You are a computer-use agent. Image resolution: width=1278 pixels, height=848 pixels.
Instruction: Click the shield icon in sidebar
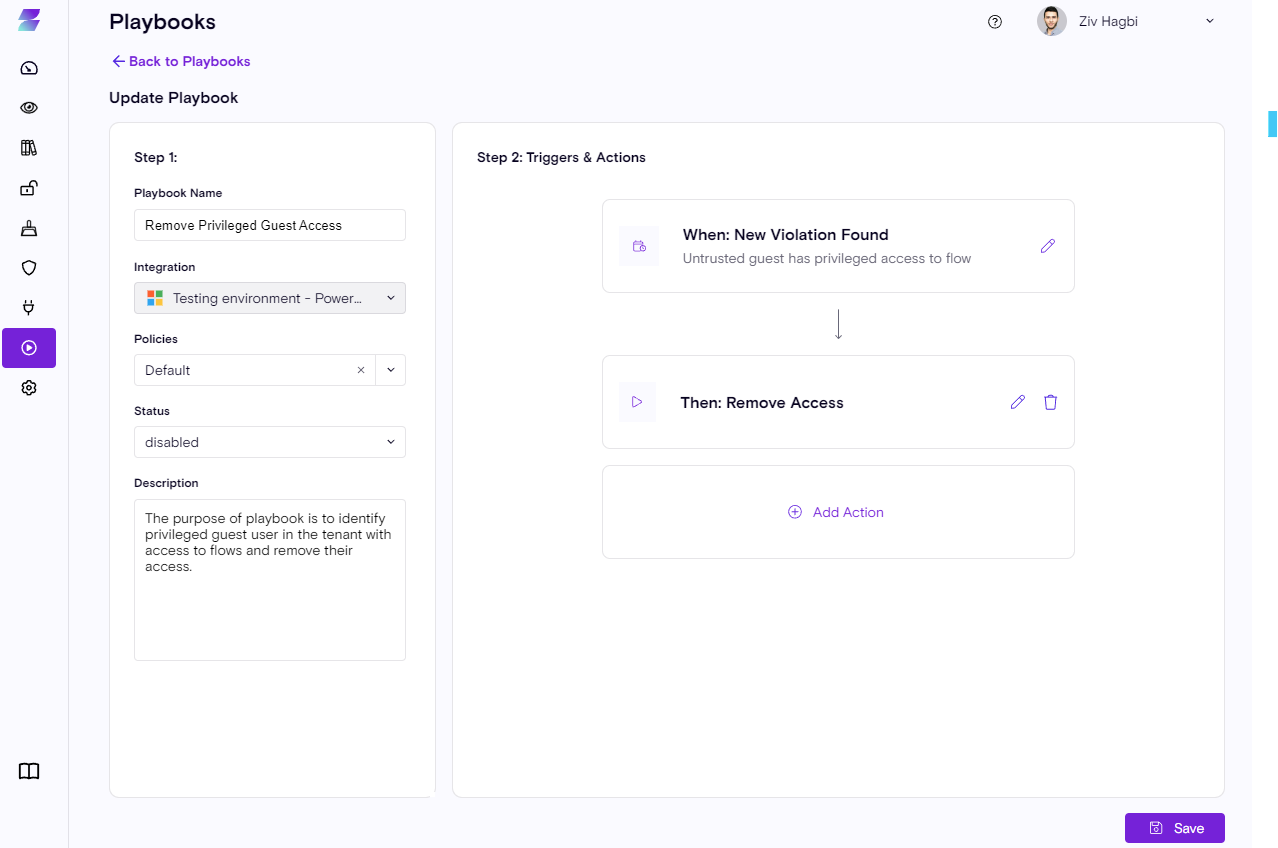[29, 268]
